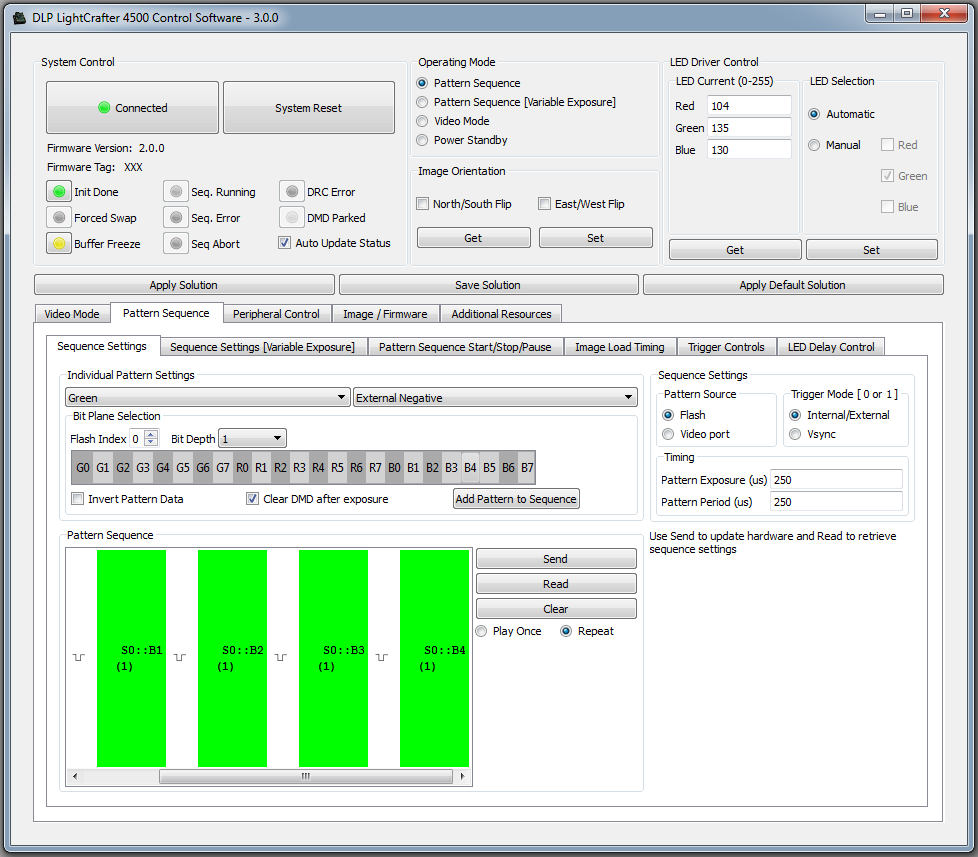
Task: Switch to Sequence Settings [Variable Exposure] tab
Action: tap(263, 347)
